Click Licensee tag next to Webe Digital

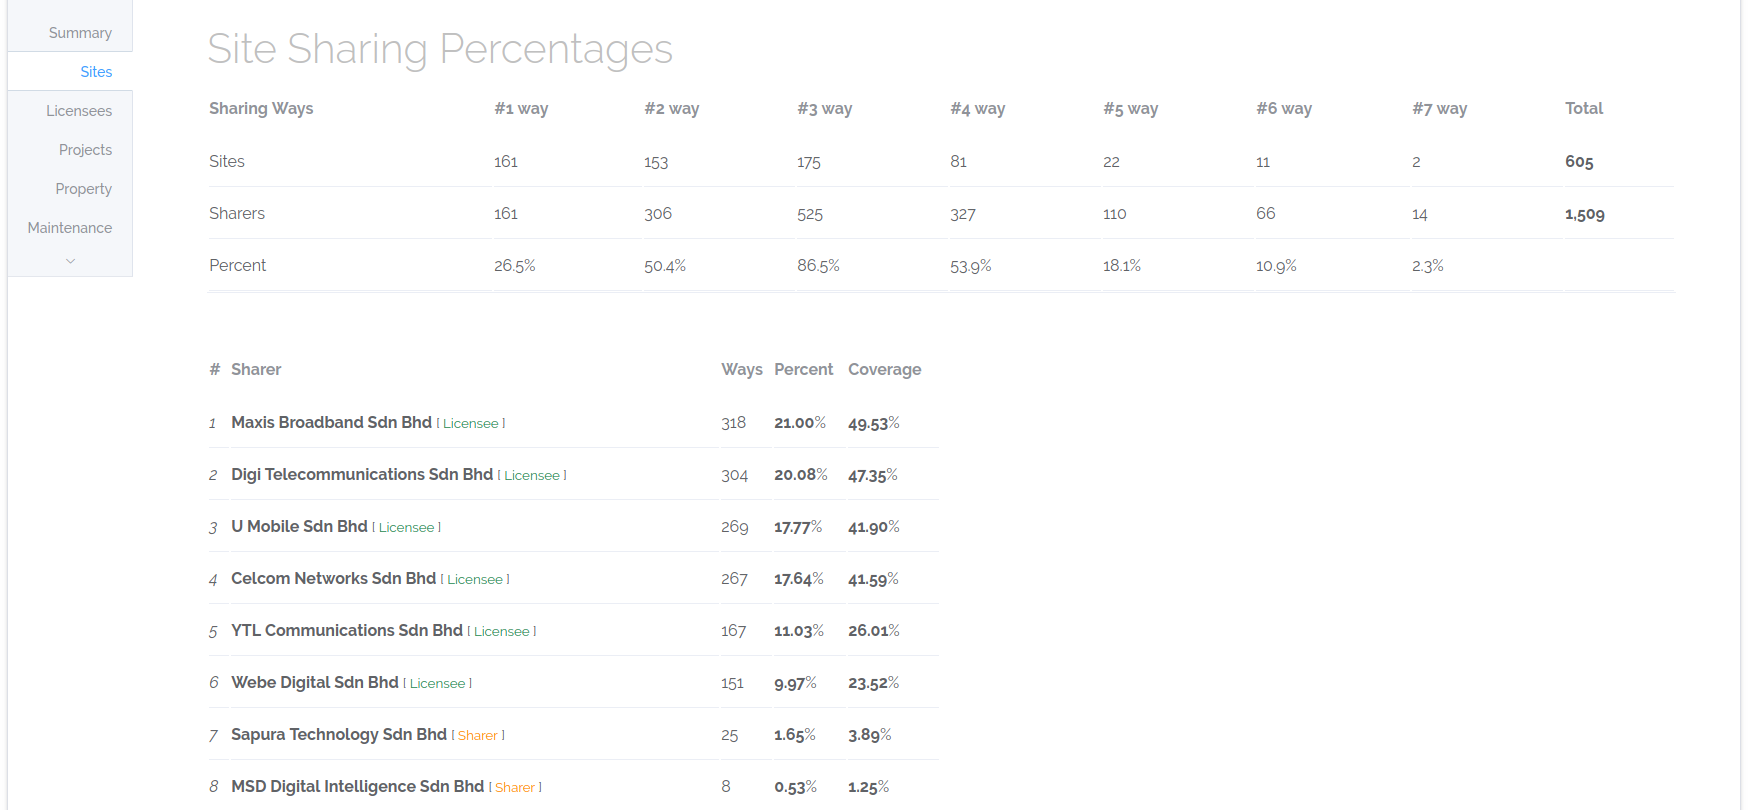coord(437,684)
